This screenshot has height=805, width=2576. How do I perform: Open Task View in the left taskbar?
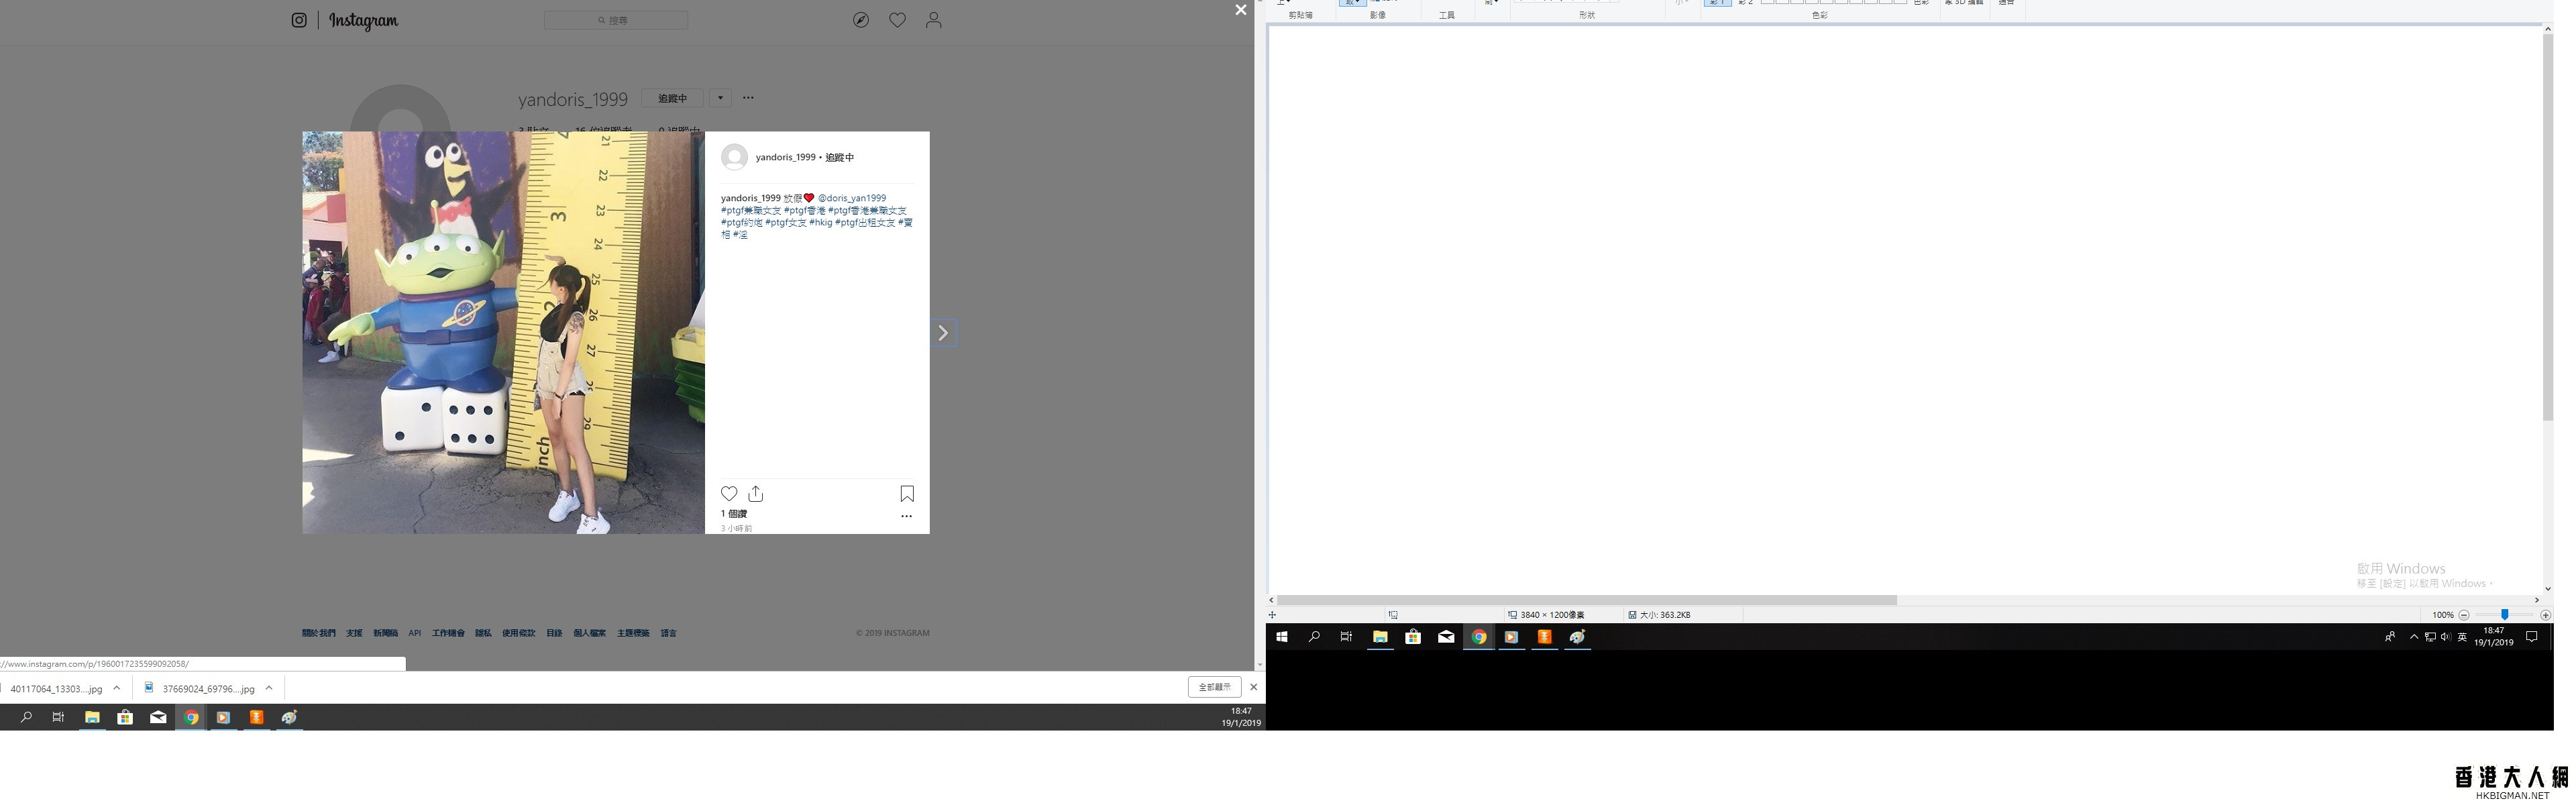(58, 717)
